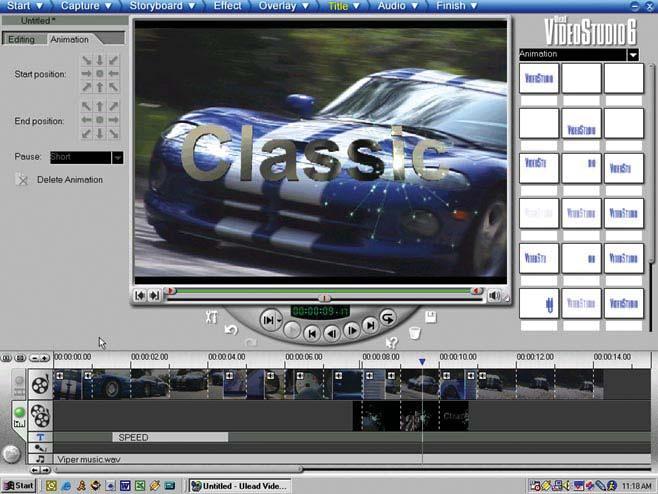Click the trash bin delete icon
The width and height of the screenshot is (658, 494).
coord(415,333)
